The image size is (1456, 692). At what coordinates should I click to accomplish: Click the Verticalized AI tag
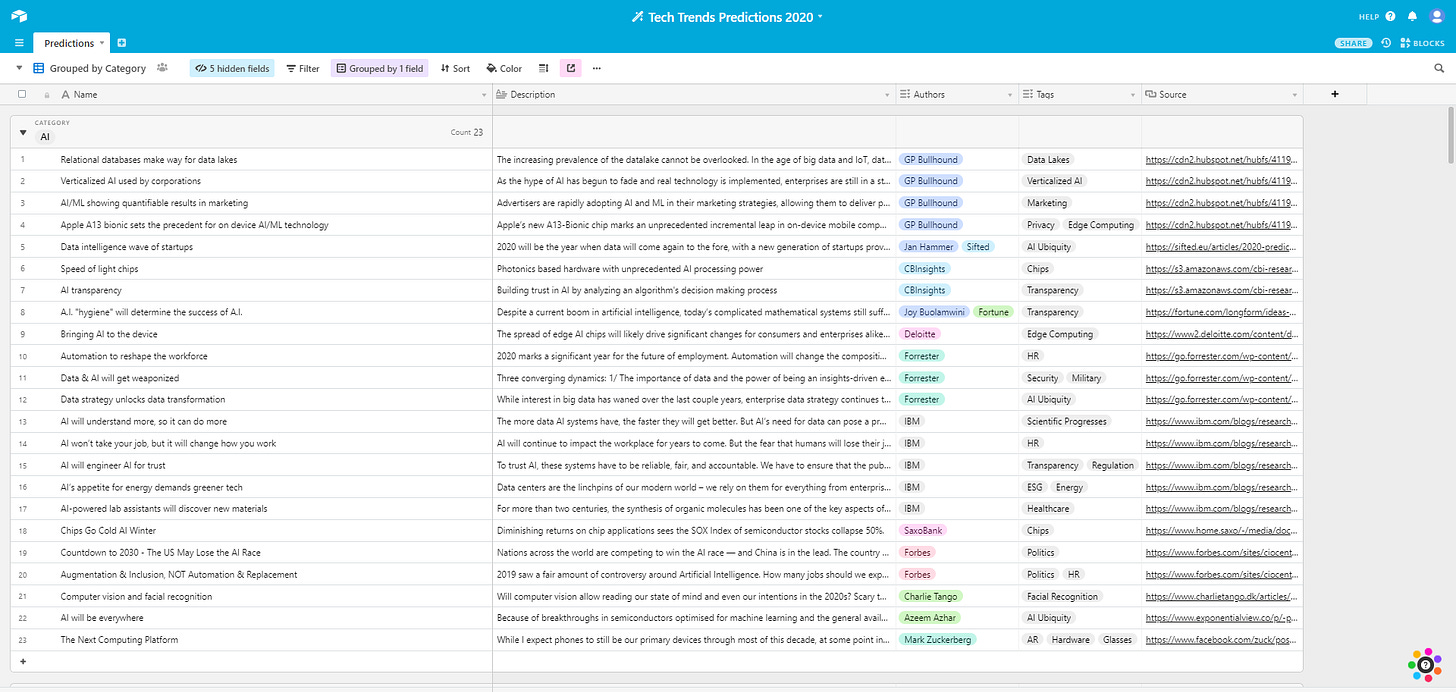click(x=1054, y=181)
